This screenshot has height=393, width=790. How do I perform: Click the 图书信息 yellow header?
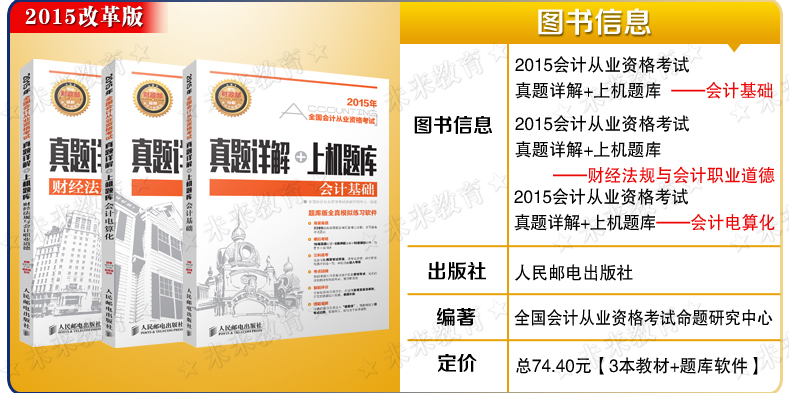coord(593,22)
